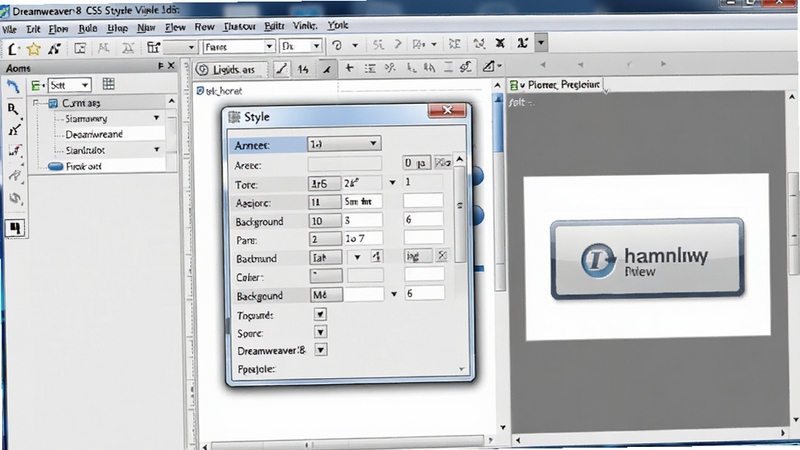Click the Background value field showing 3

click(x=362, y=220)
